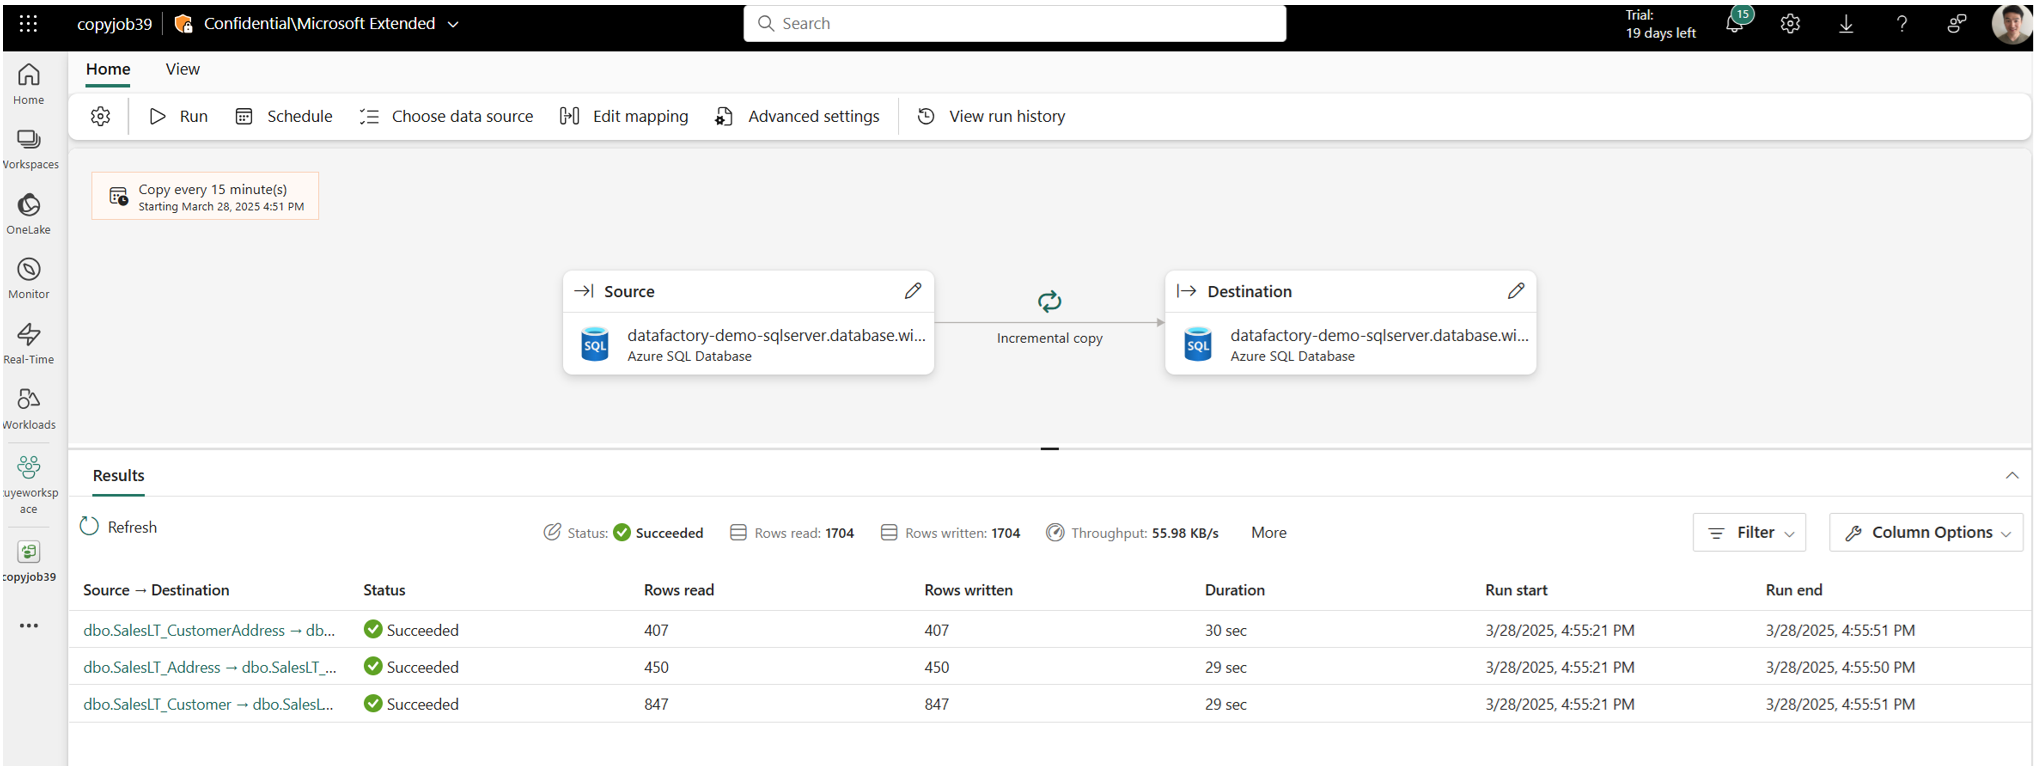The image size is (2034, 766).
Task: Click the Run button
Action: (x=179, y=117)
